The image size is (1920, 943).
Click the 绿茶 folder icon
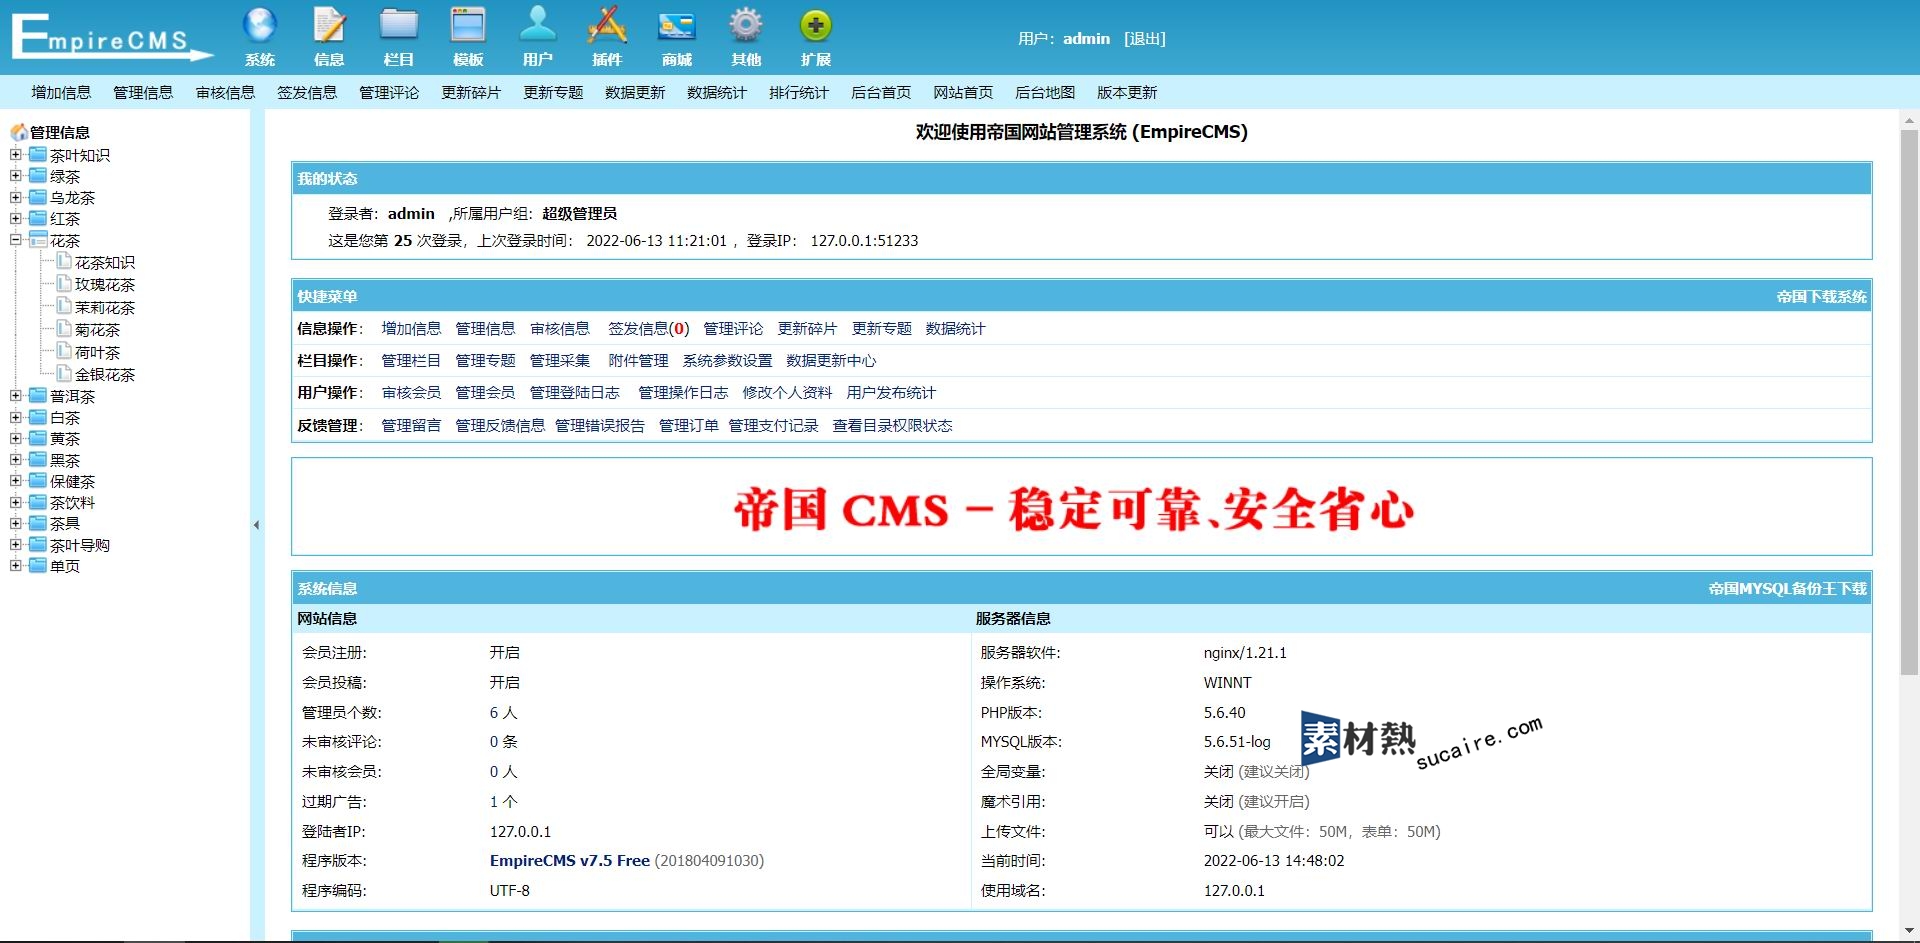[38, 176]
